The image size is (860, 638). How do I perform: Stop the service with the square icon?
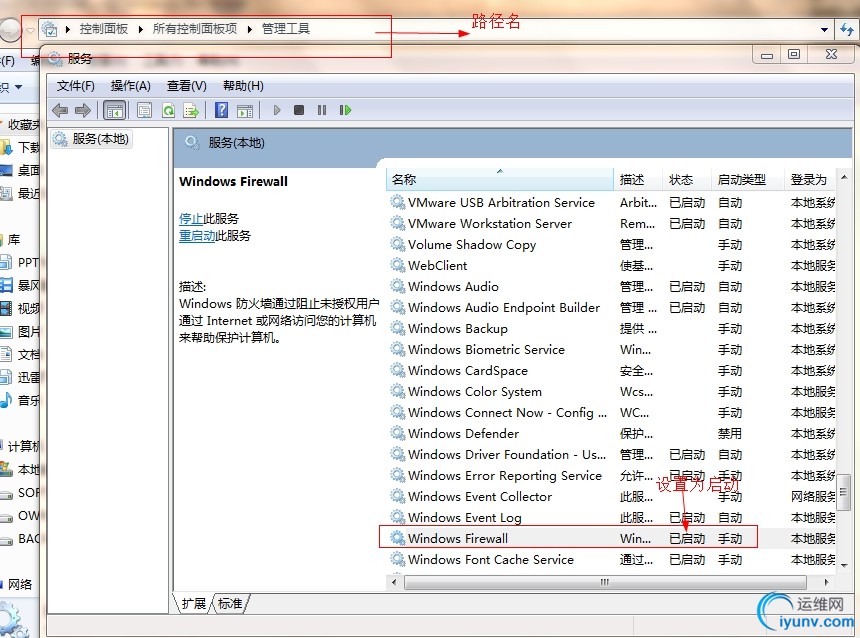click(x=299, y=110)
